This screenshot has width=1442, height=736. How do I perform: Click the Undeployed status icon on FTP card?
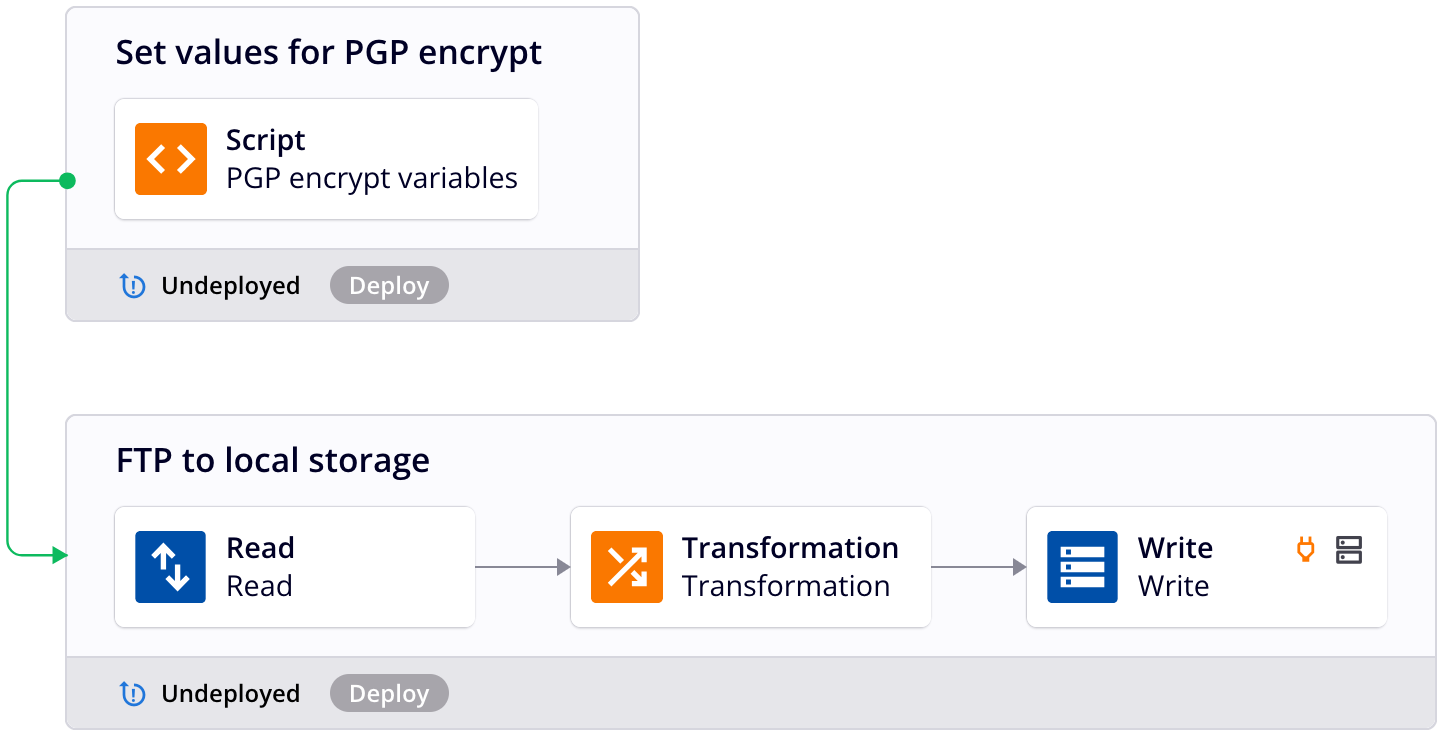click(x=133, y=693)
